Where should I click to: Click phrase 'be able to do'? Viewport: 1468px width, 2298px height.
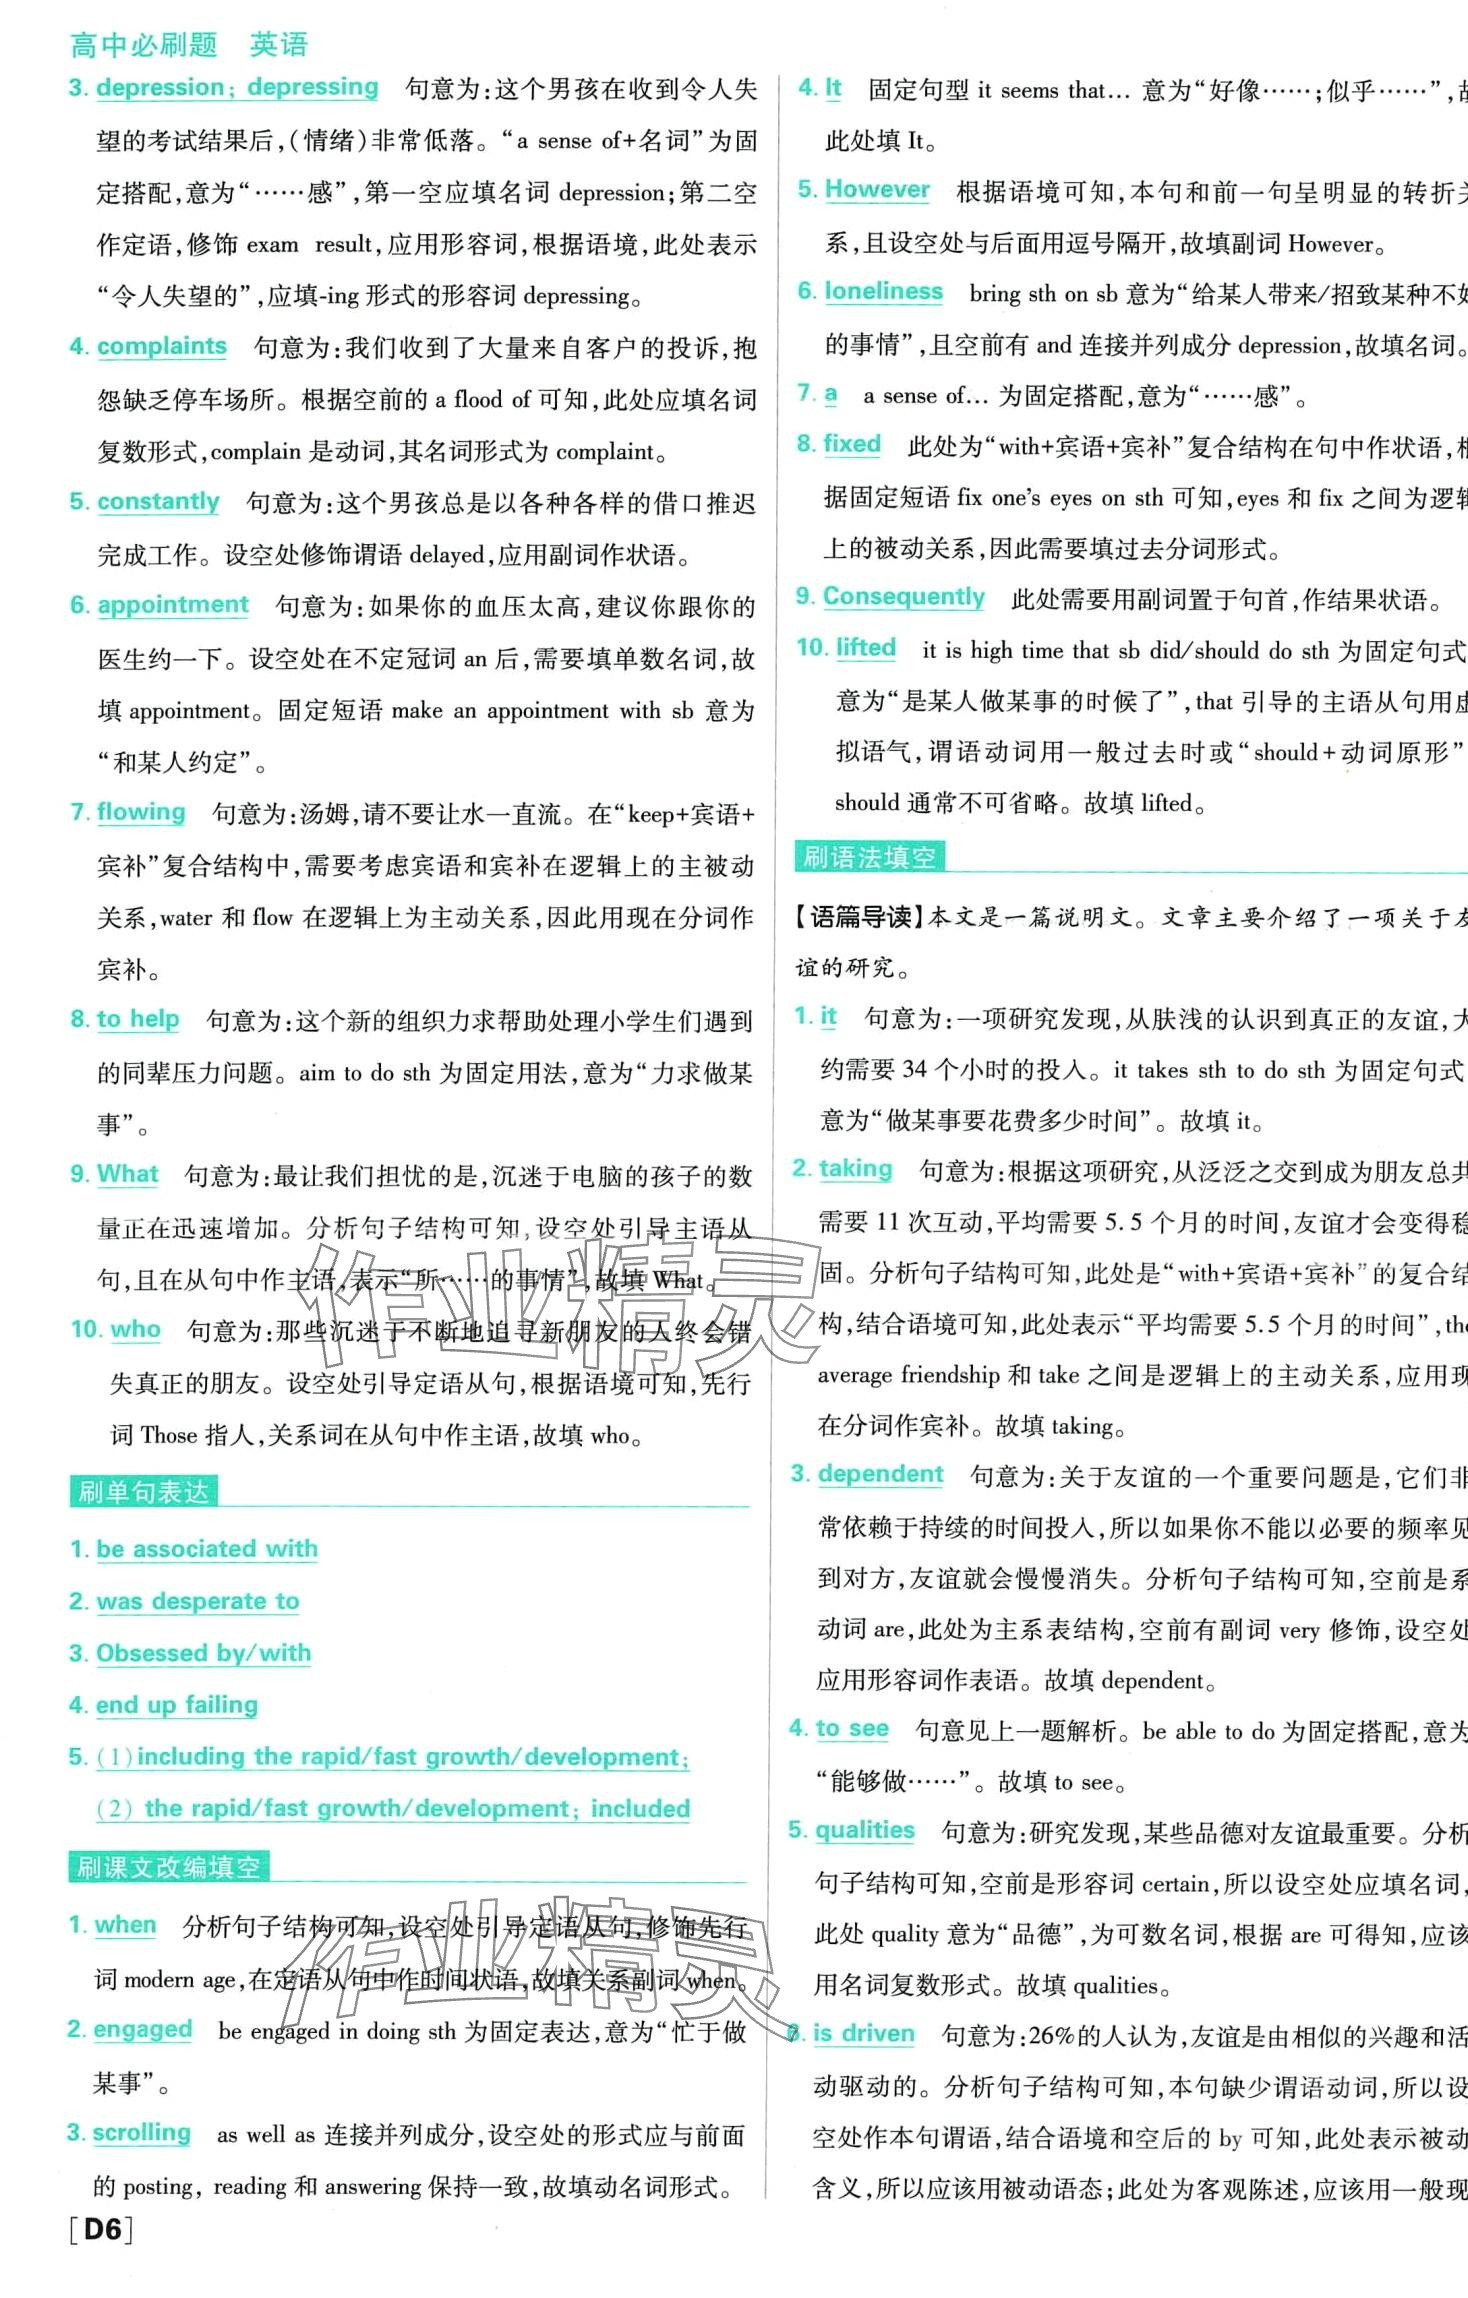point(1209,1731)
